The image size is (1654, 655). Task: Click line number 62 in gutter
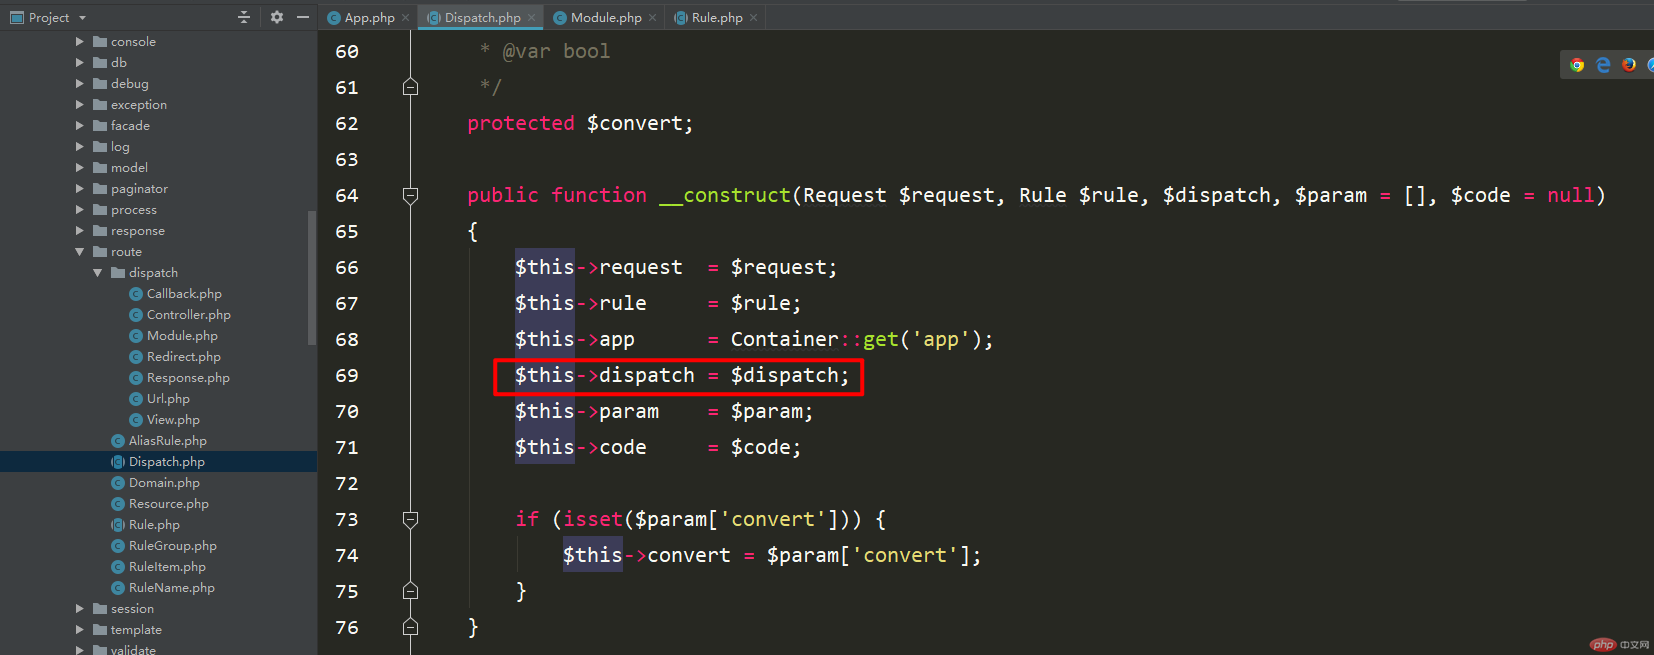[347, 123]
